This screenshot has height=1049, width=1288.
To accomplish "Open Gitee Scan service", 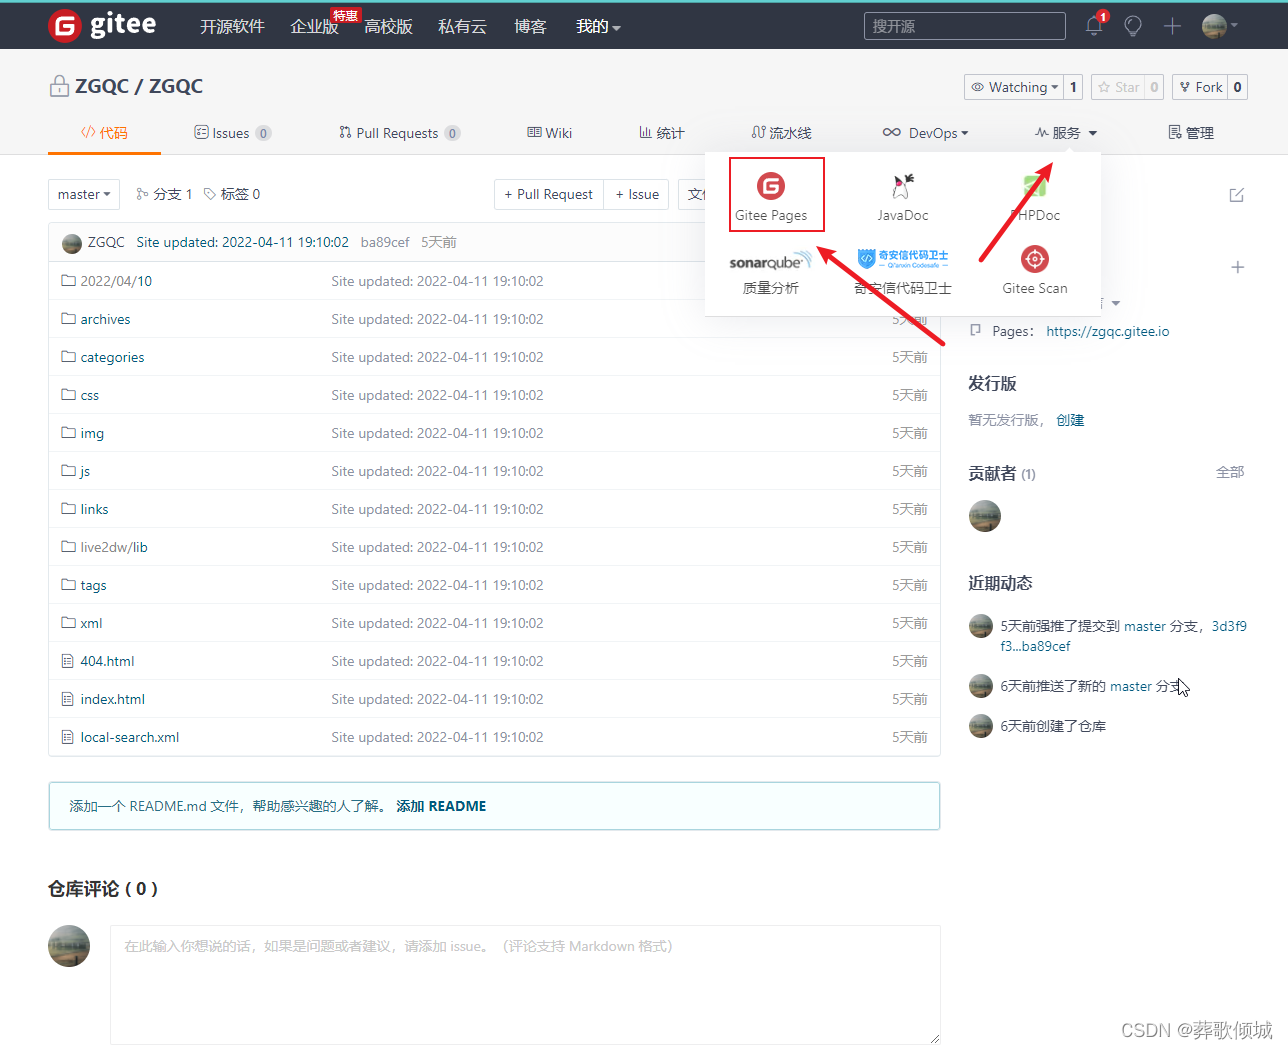I will point(1035,272).
